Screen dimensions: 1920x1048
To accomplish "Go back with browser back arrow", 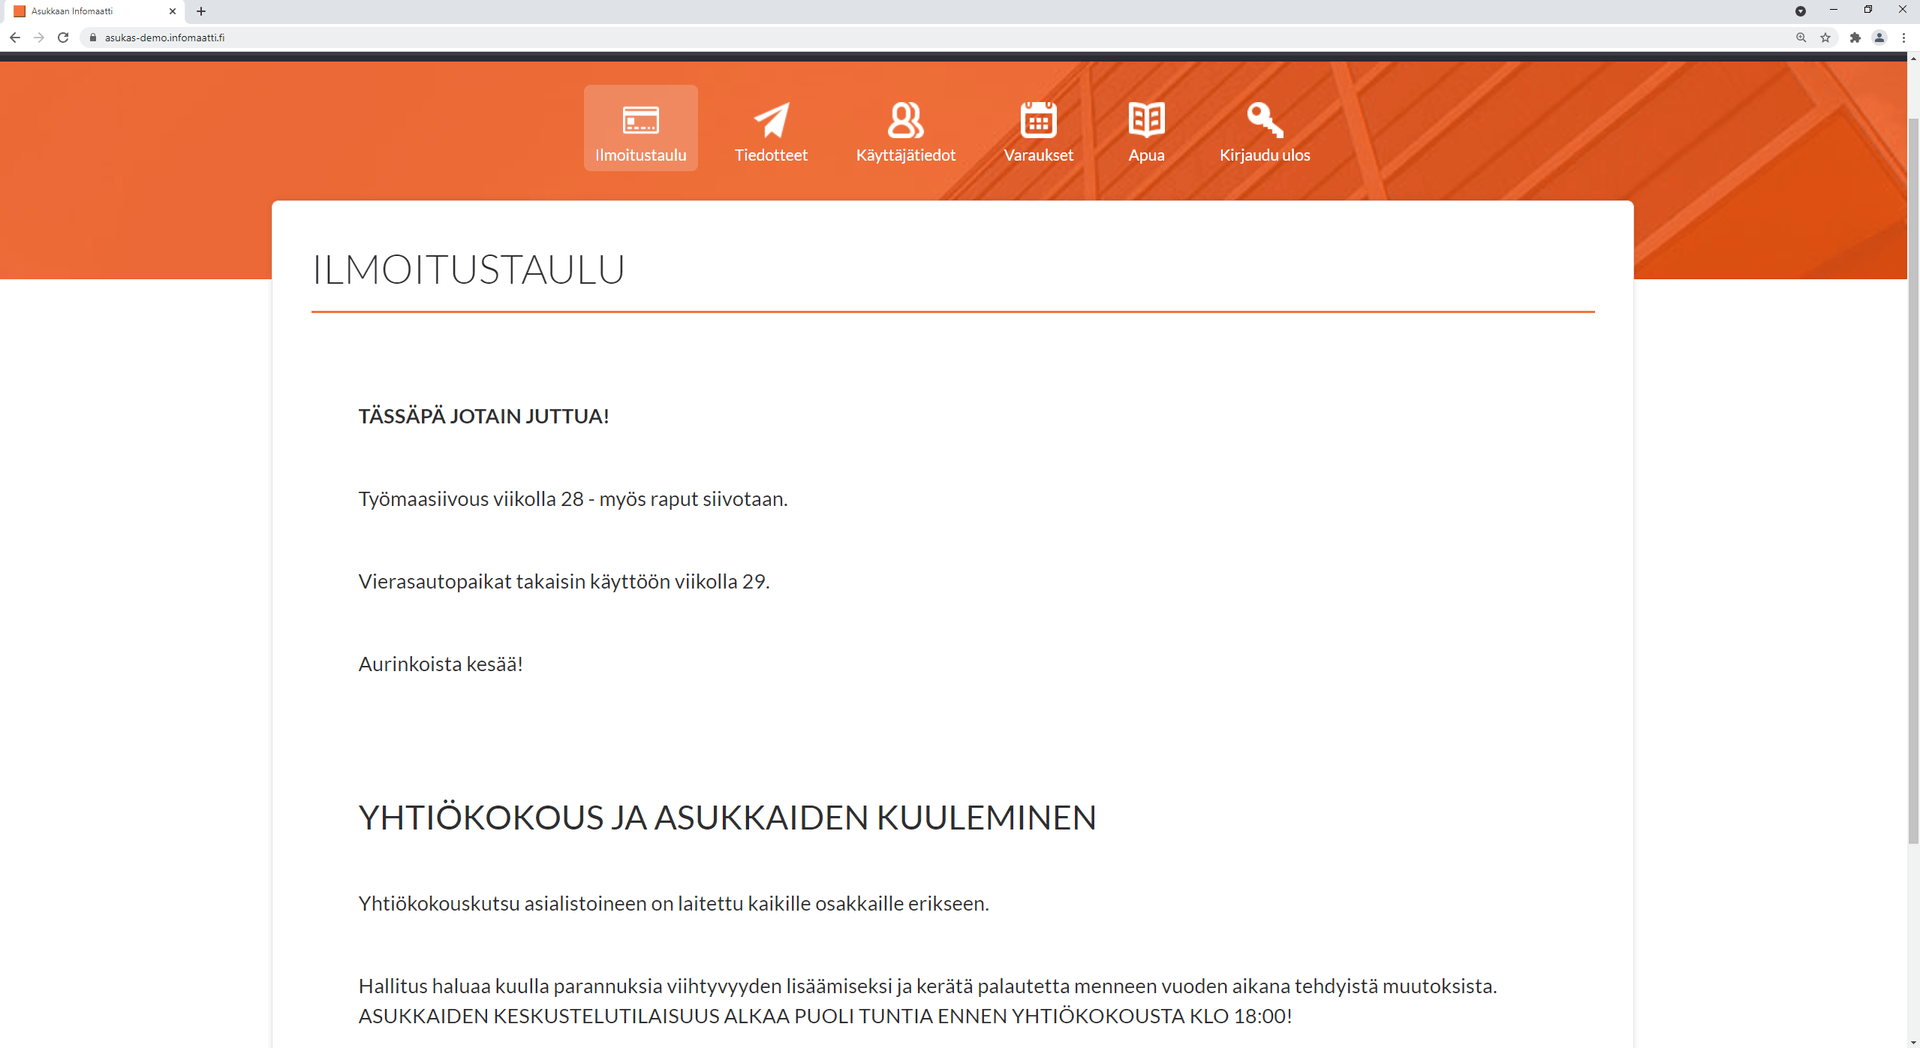I will (x=14, y=37).
